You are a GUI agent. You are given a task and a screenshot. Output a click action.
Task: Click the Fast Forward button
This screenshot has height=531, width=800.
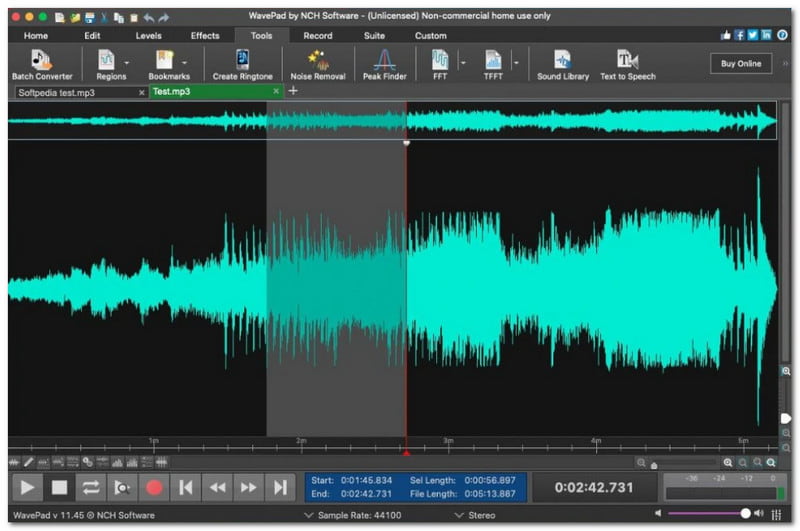point(248,488)
